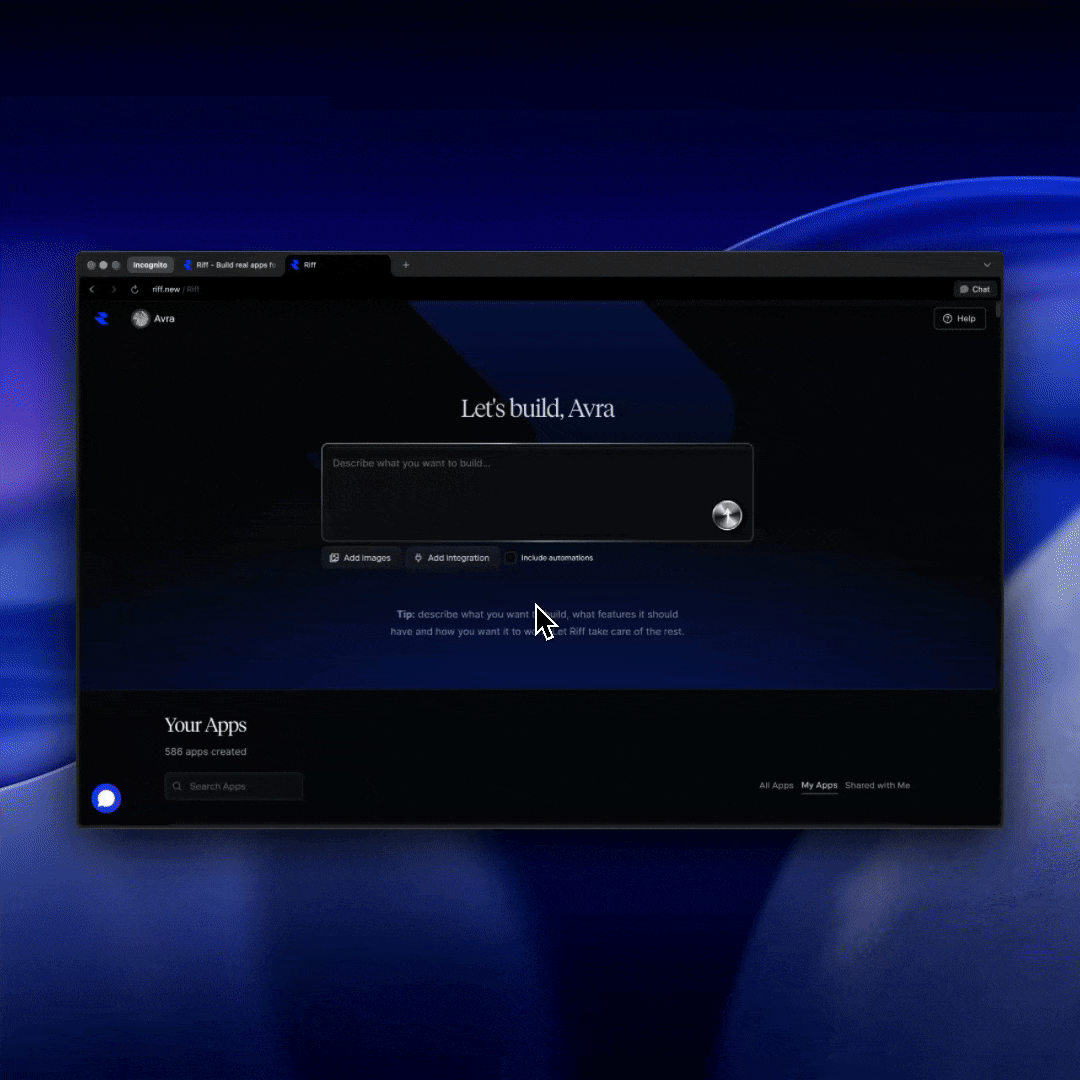Viewport: 1080px width, 1080px height.
Task: Switch to the 'Riff - Build real apps' browser tab
Action: [x=229, y=265]
